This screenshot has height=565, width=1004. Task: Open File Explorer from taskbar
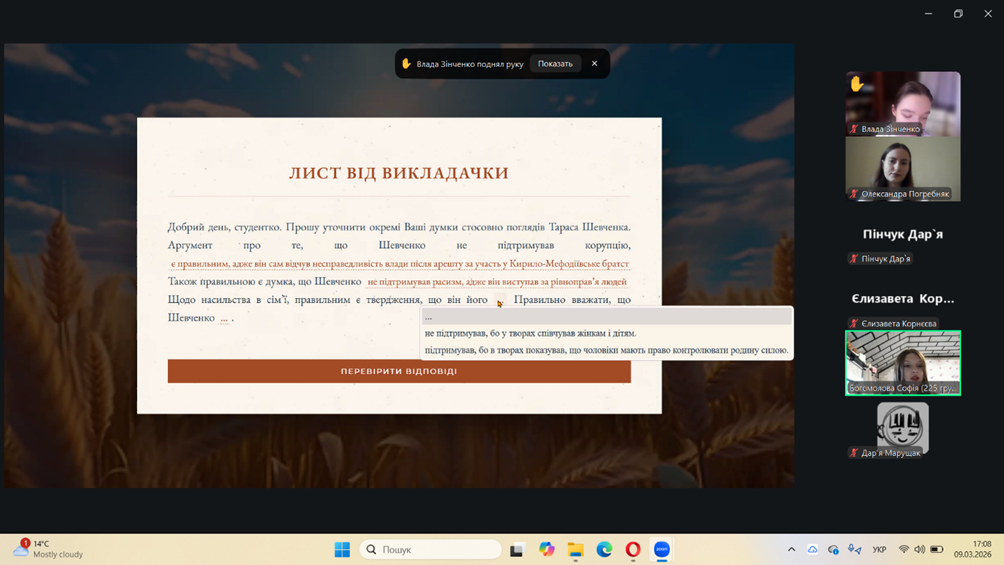click(575, 549)
